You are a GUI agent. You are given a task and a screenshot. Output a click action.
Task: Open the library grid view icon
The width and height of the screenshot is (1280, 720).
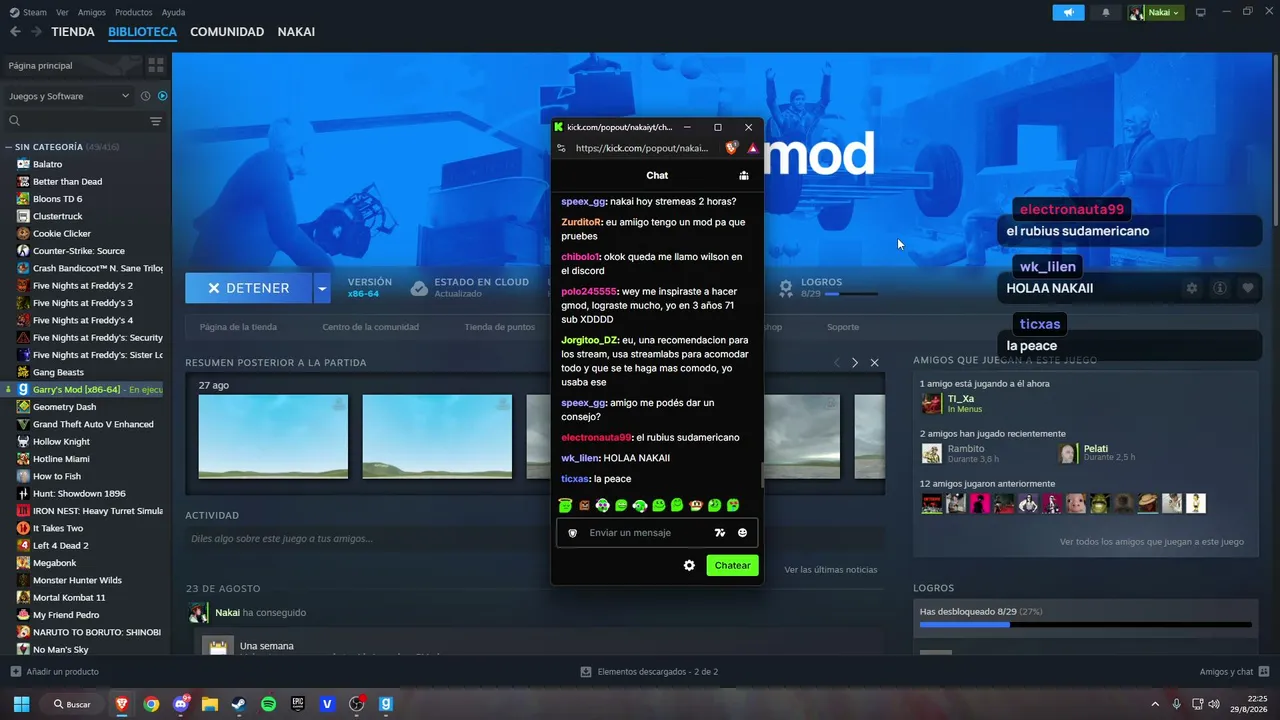click(x=156, y=65)
